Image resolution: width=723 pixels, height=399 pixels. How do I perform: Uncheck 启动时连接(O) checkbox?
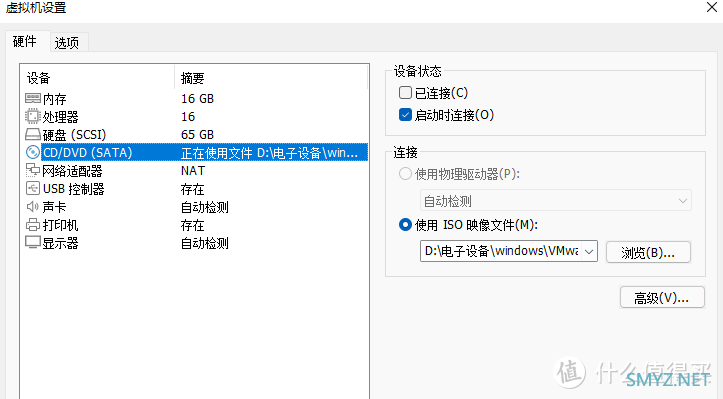pos(405,114)
